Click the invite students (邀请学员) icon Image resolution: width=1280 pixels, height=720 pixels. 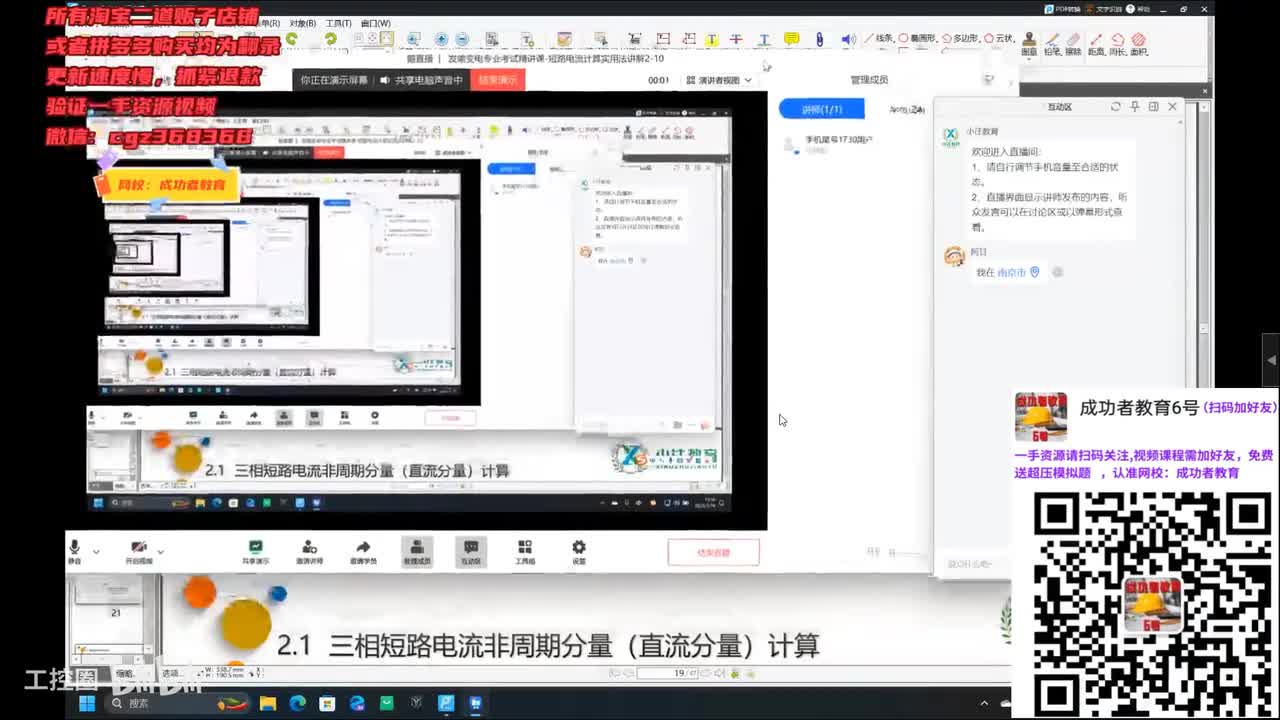363,551
